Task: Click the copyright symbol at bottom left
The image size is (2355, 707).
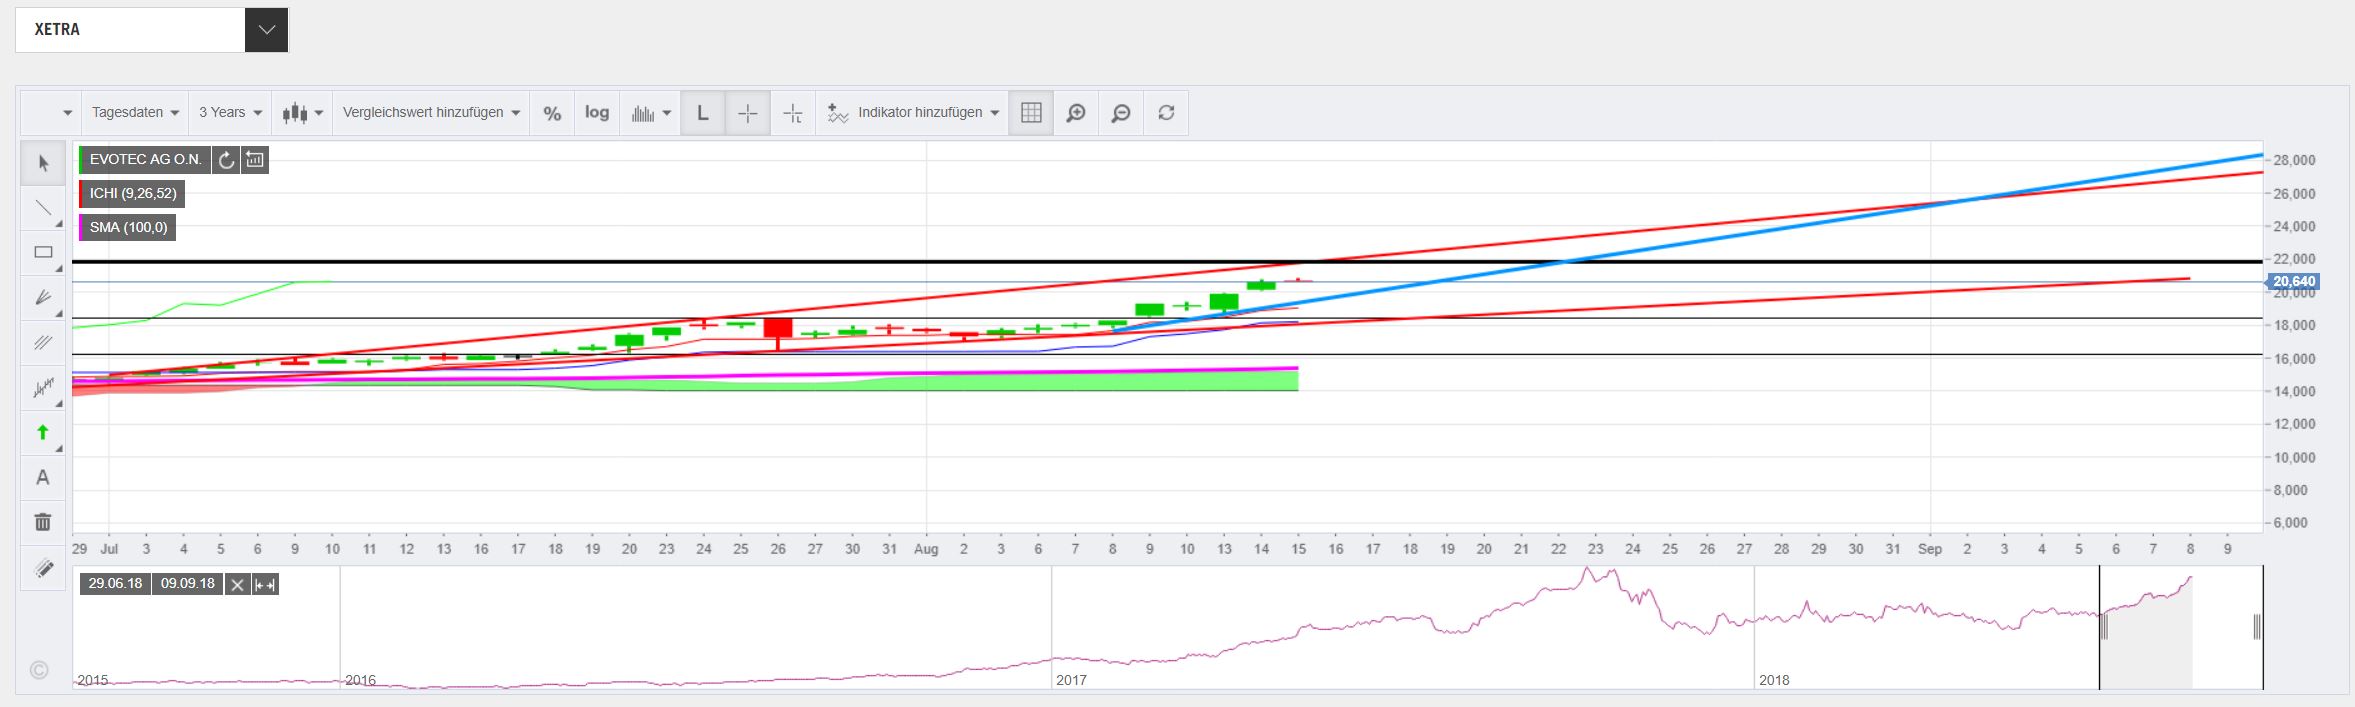Action: 39,670
